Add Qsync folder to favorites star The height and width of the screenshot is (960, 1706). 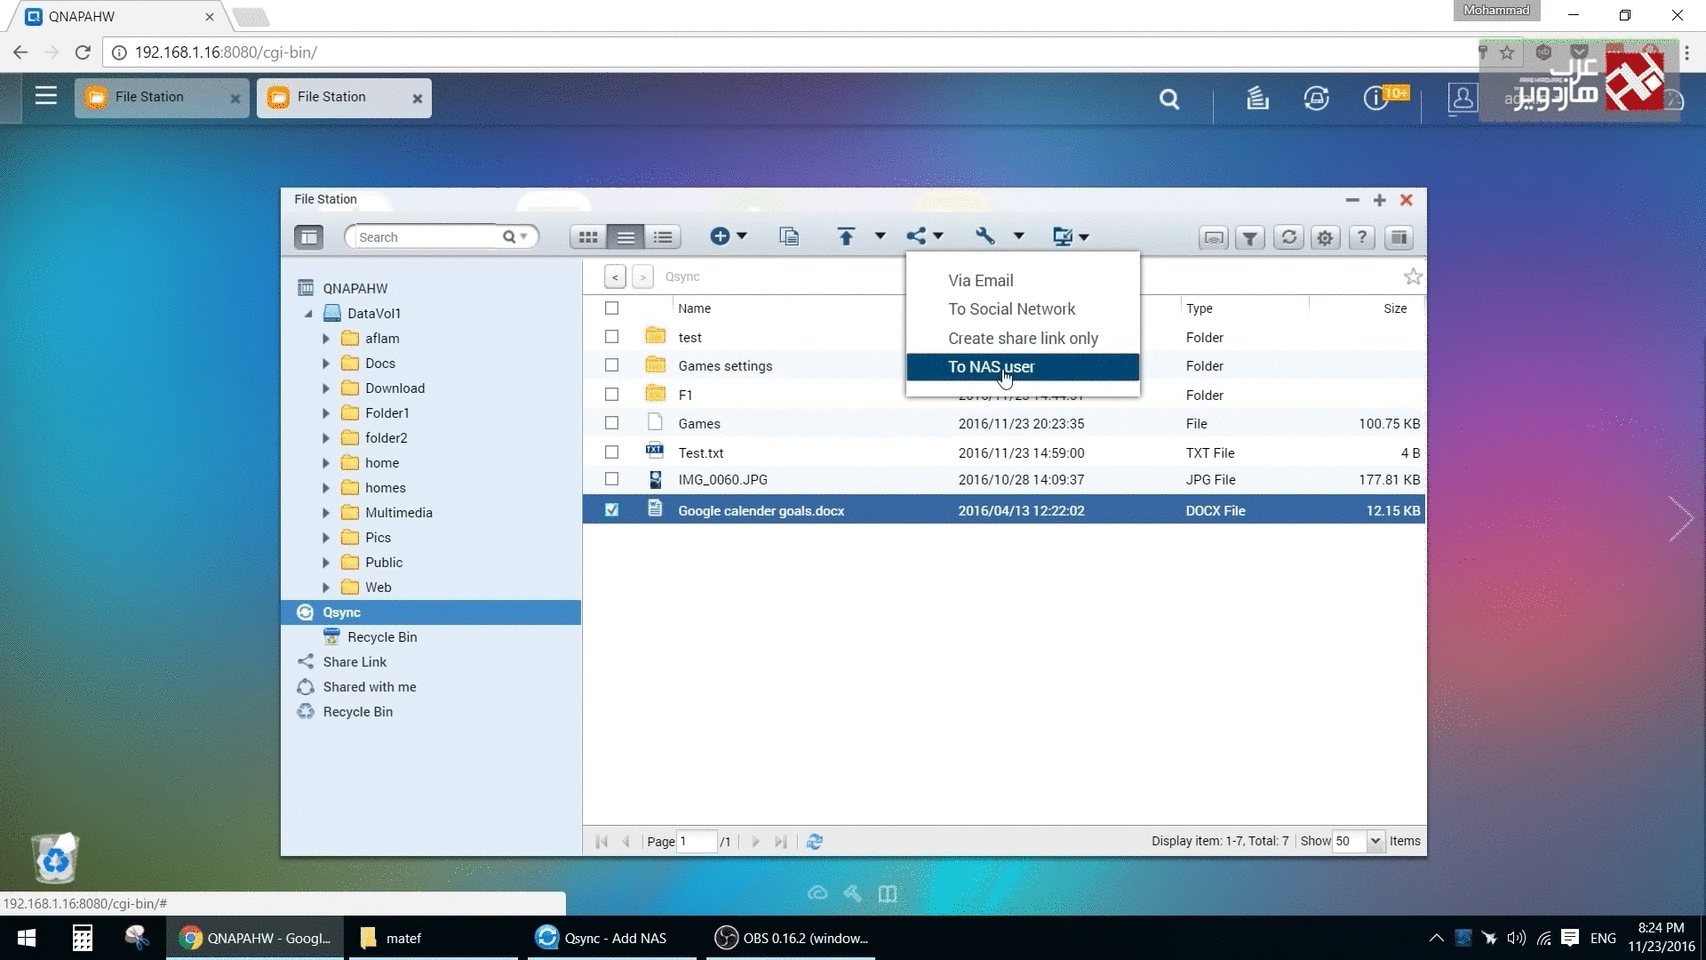pos(1412,276)
